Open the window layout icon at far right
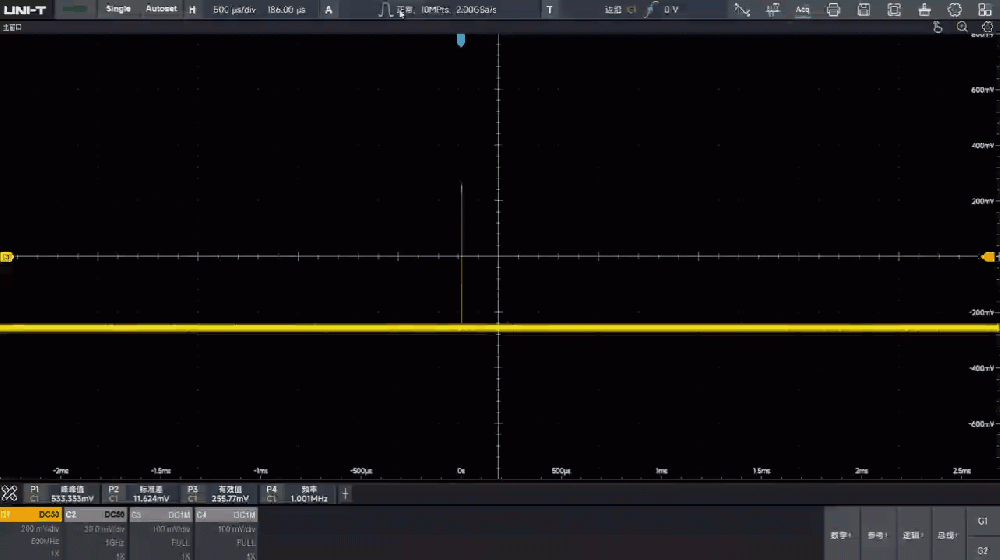Image resolution: width=1000 pixels, height=560 pixels. (984, 9)
